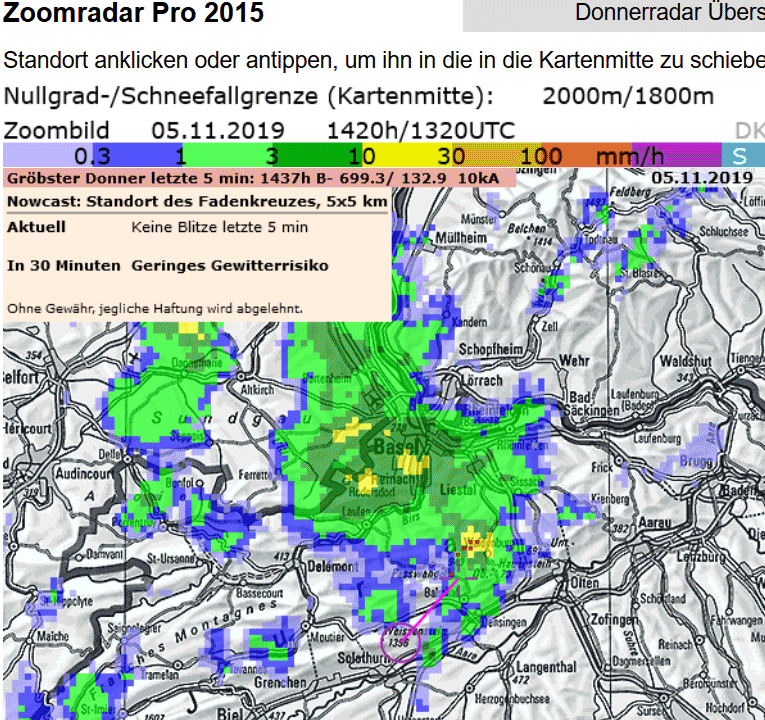Click the 1420h/1320UTC timestamp
Image resolution: width=765 pixels, height=720 pixels.
(x=421, y=131)
